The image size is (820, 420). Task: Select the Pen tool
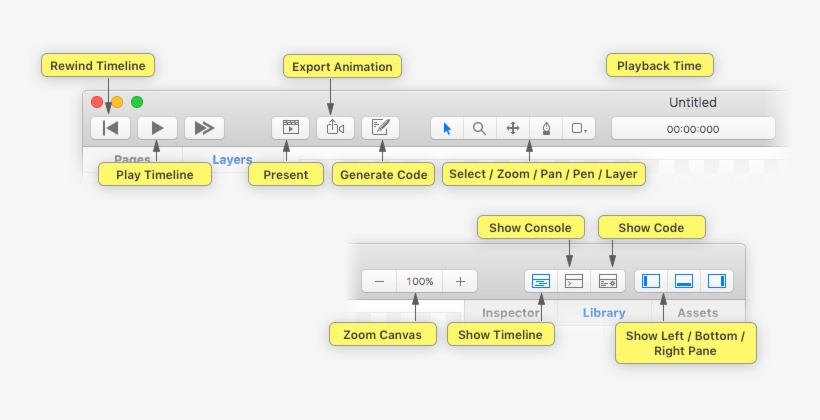pos(546,128)
